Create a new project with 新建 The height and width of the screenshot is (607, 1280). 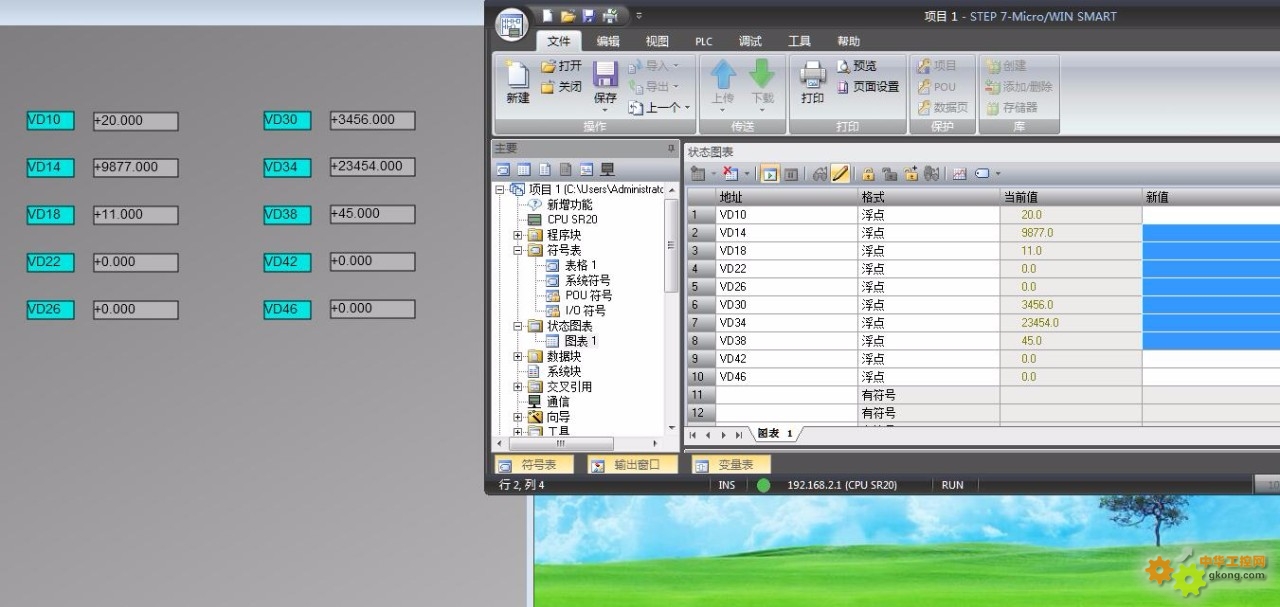coord(518,82)
